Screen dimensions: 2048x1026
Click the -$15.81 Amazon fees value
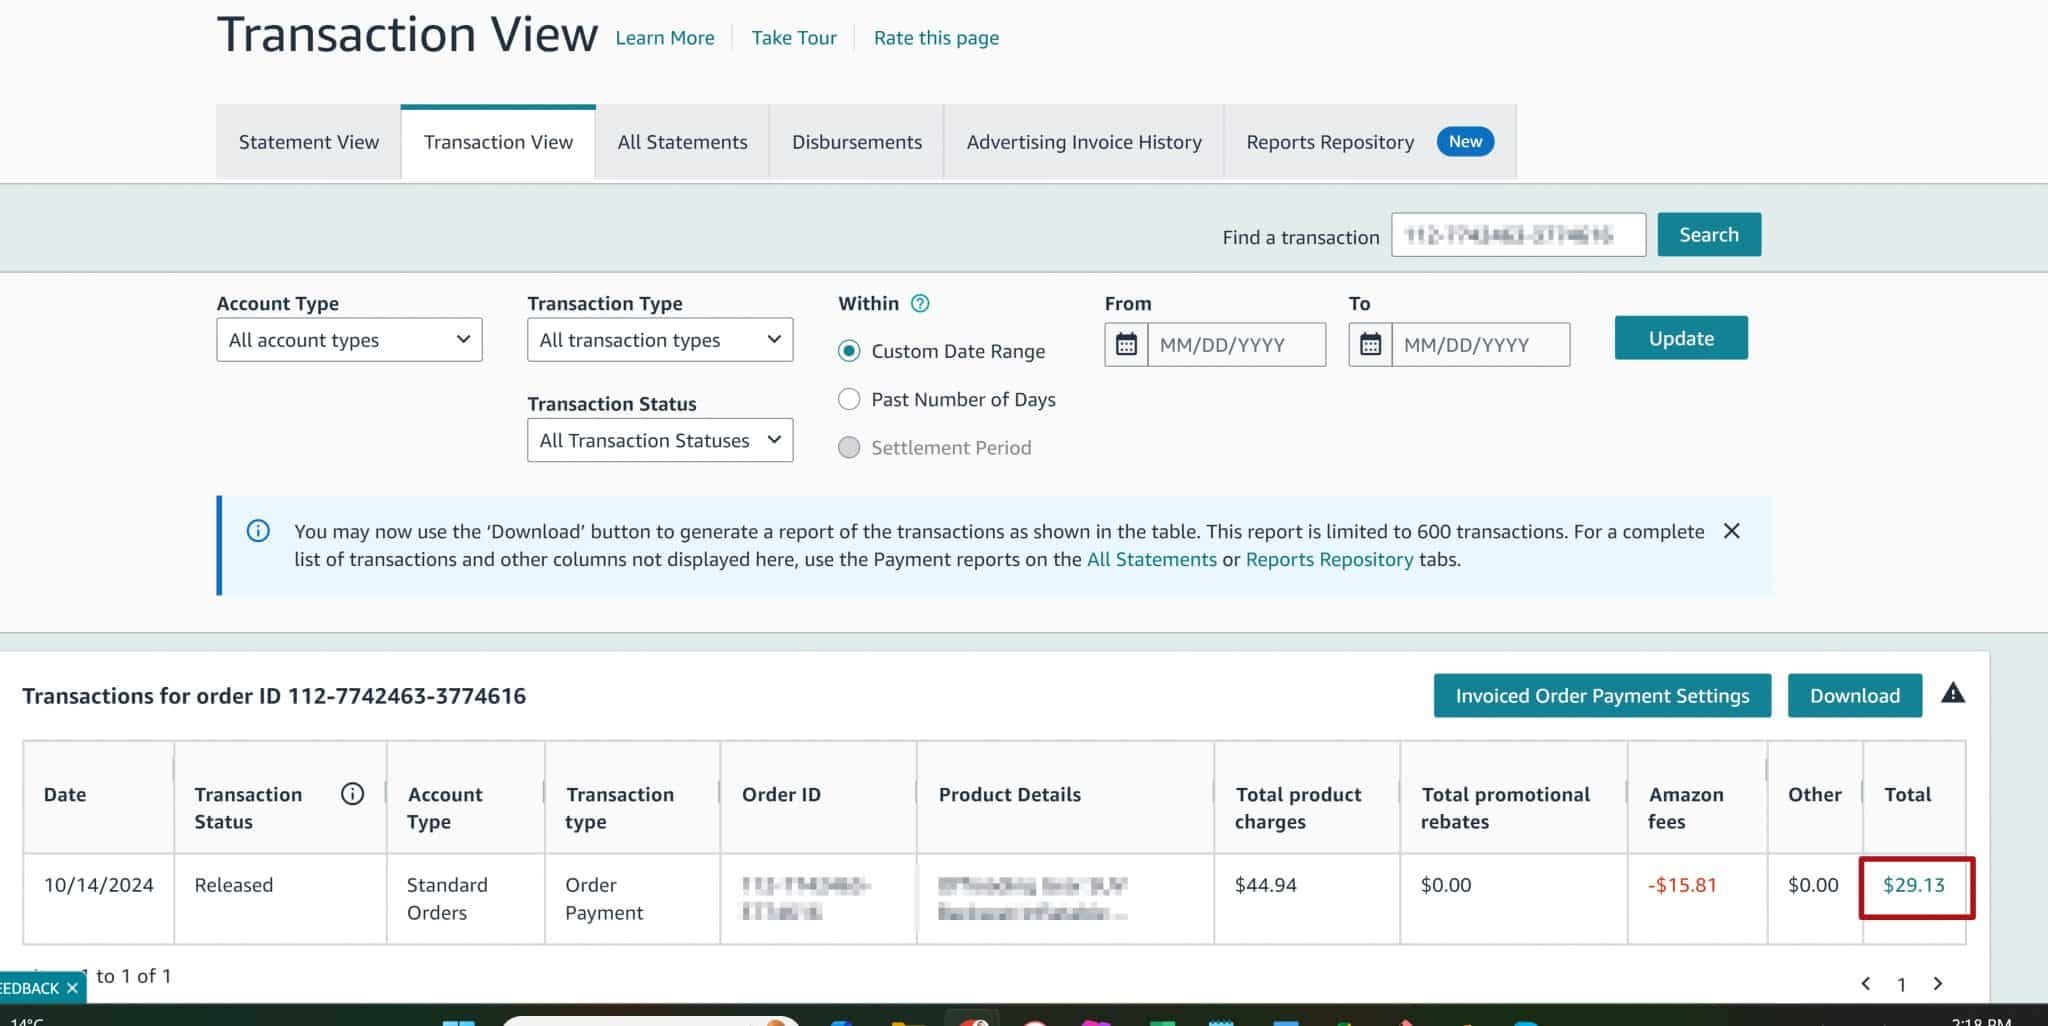[1682, 885]
